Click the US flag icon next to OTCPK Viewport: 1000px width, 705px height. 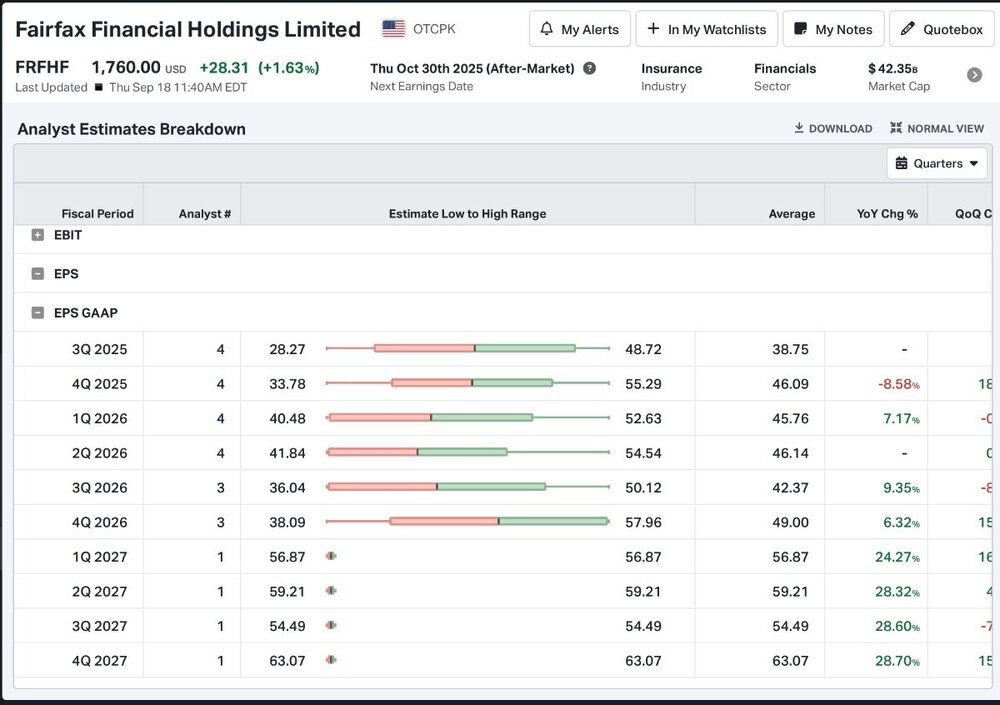[x=393, y=29]
